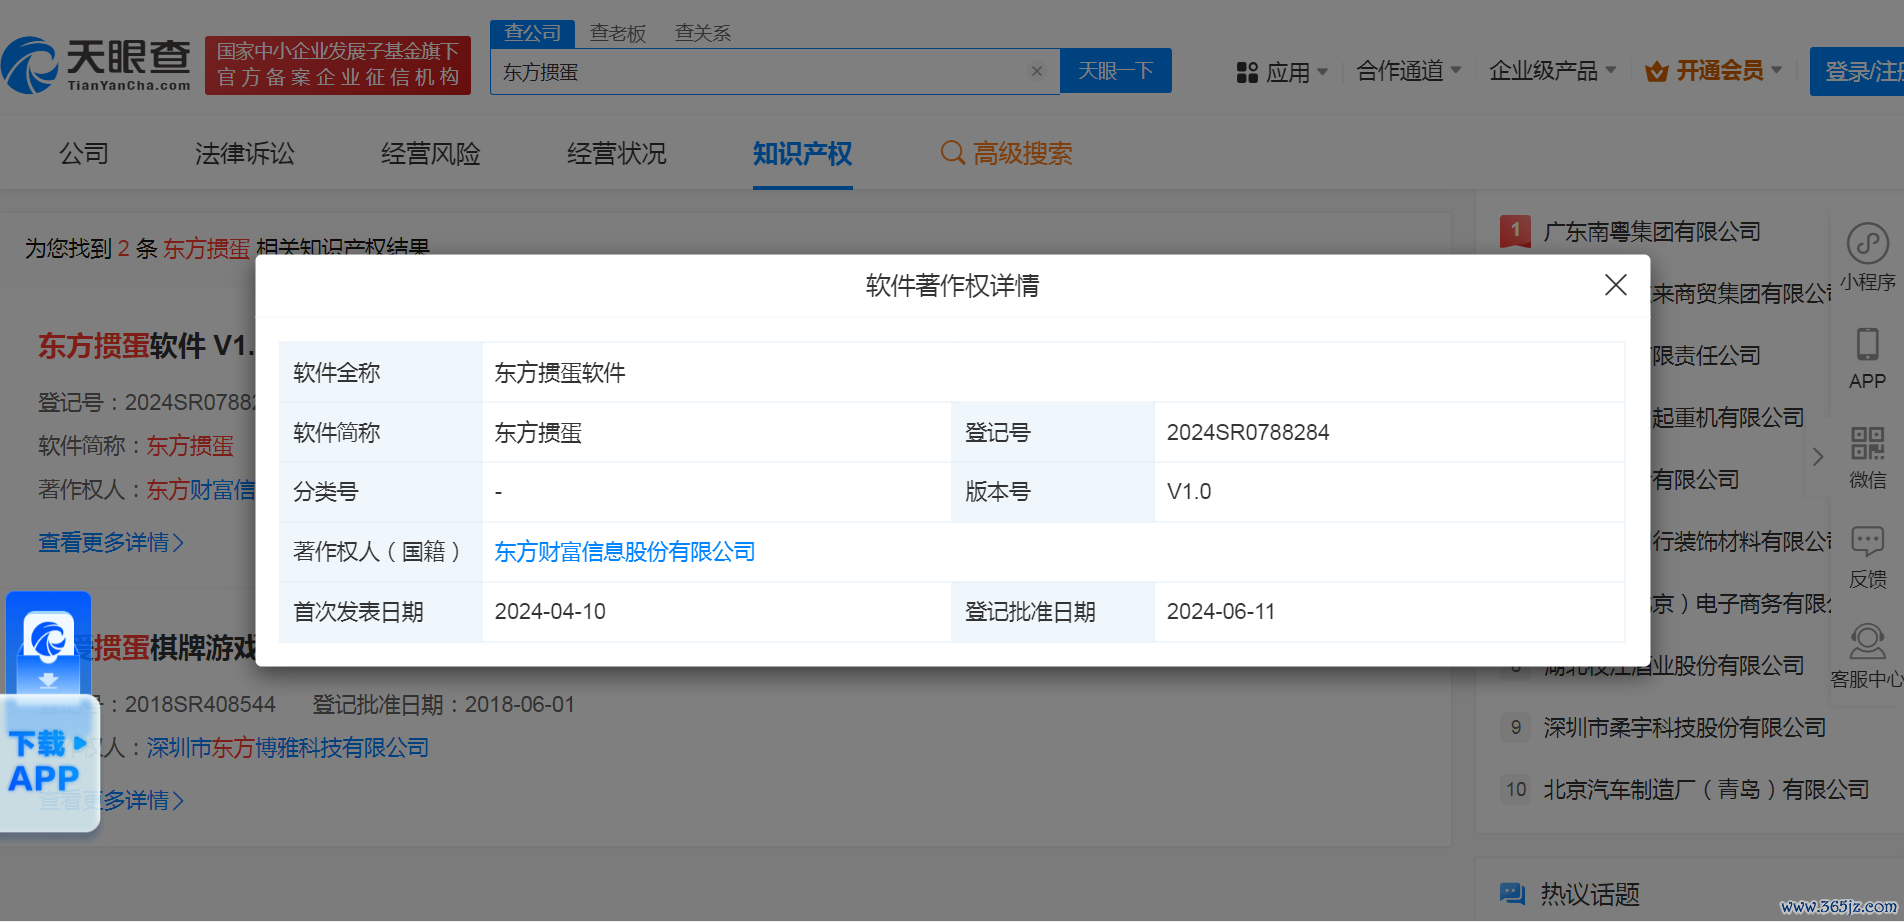Expand the 合作通道 dropdown
The height and width of the screenshot is (922, 1904).
tap(1408, 71)
